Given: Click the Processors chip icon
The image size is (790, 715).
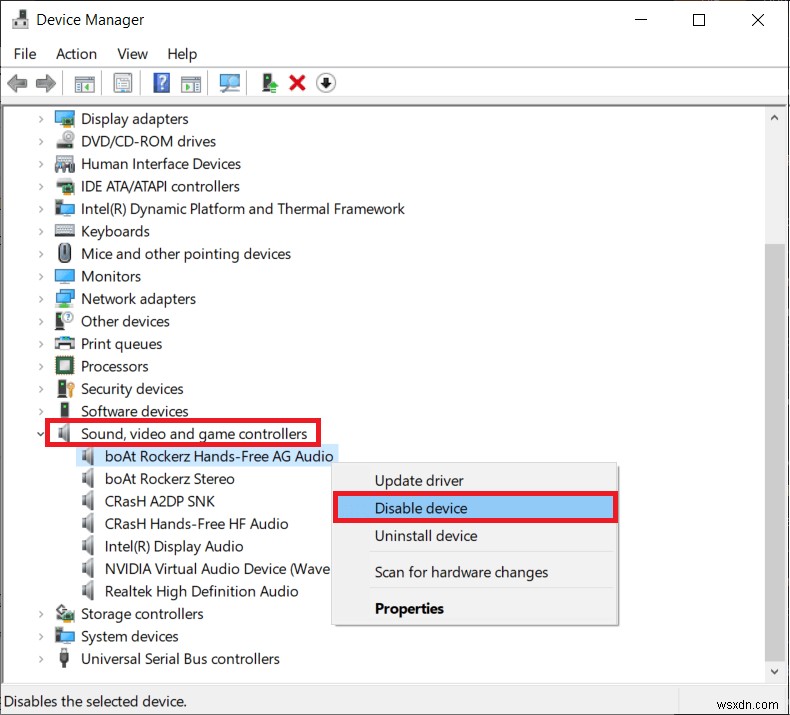Looking at the screenshot, I should pos(64,366).
